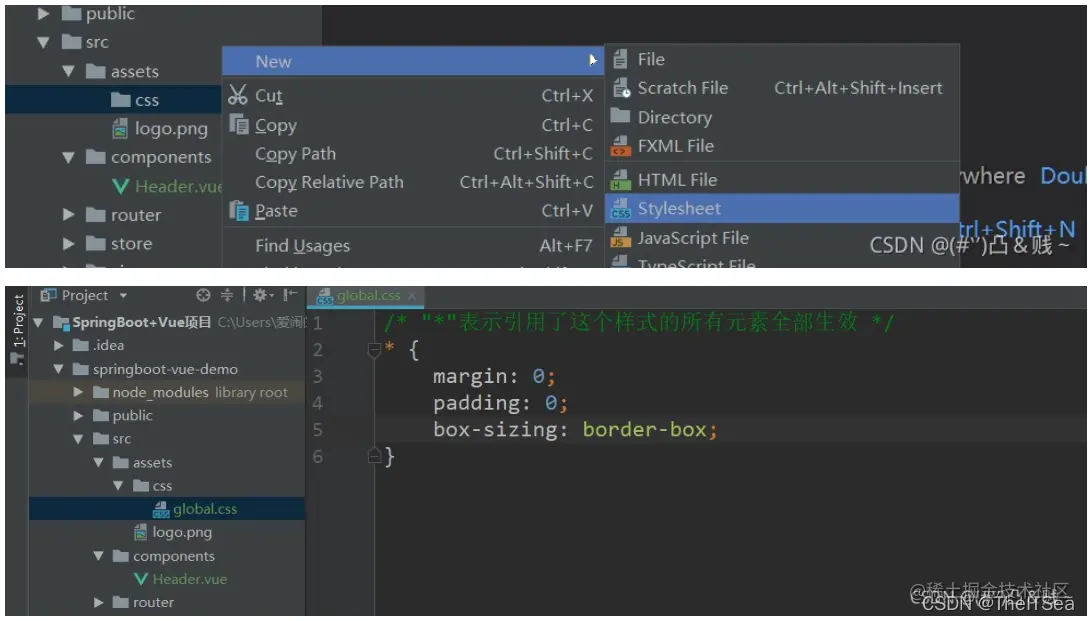
Task: Fold the CSS block at line 2
Action: [x=374, y=350]
